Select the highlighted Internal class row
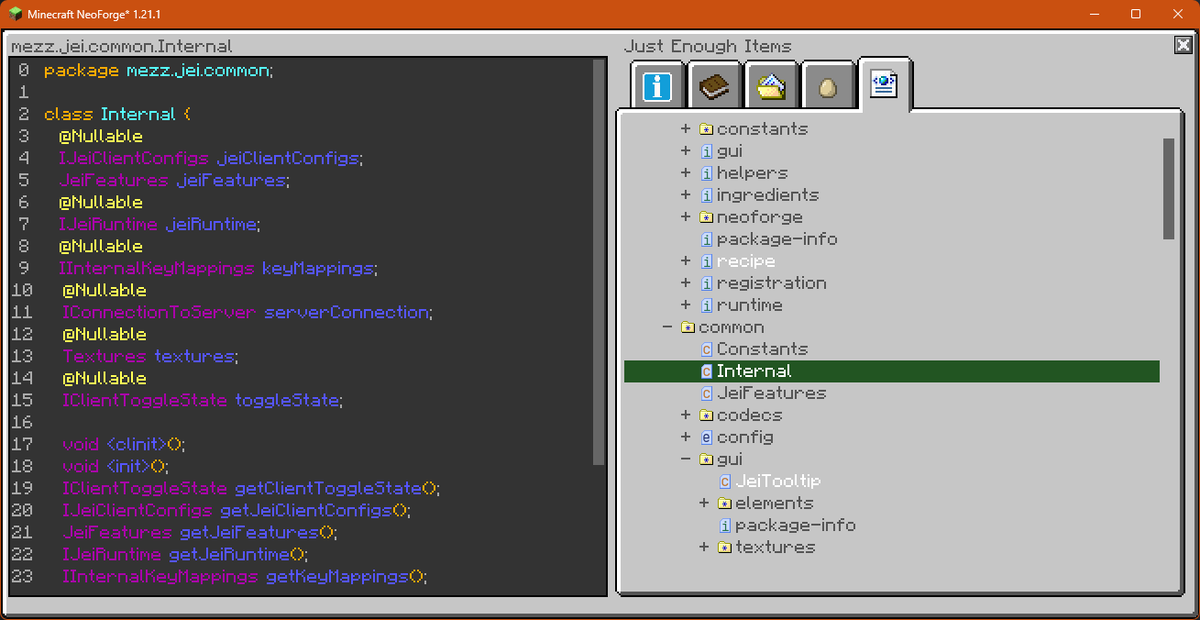The height and width of the screenshot is (620, 1200). click(892, 371)
